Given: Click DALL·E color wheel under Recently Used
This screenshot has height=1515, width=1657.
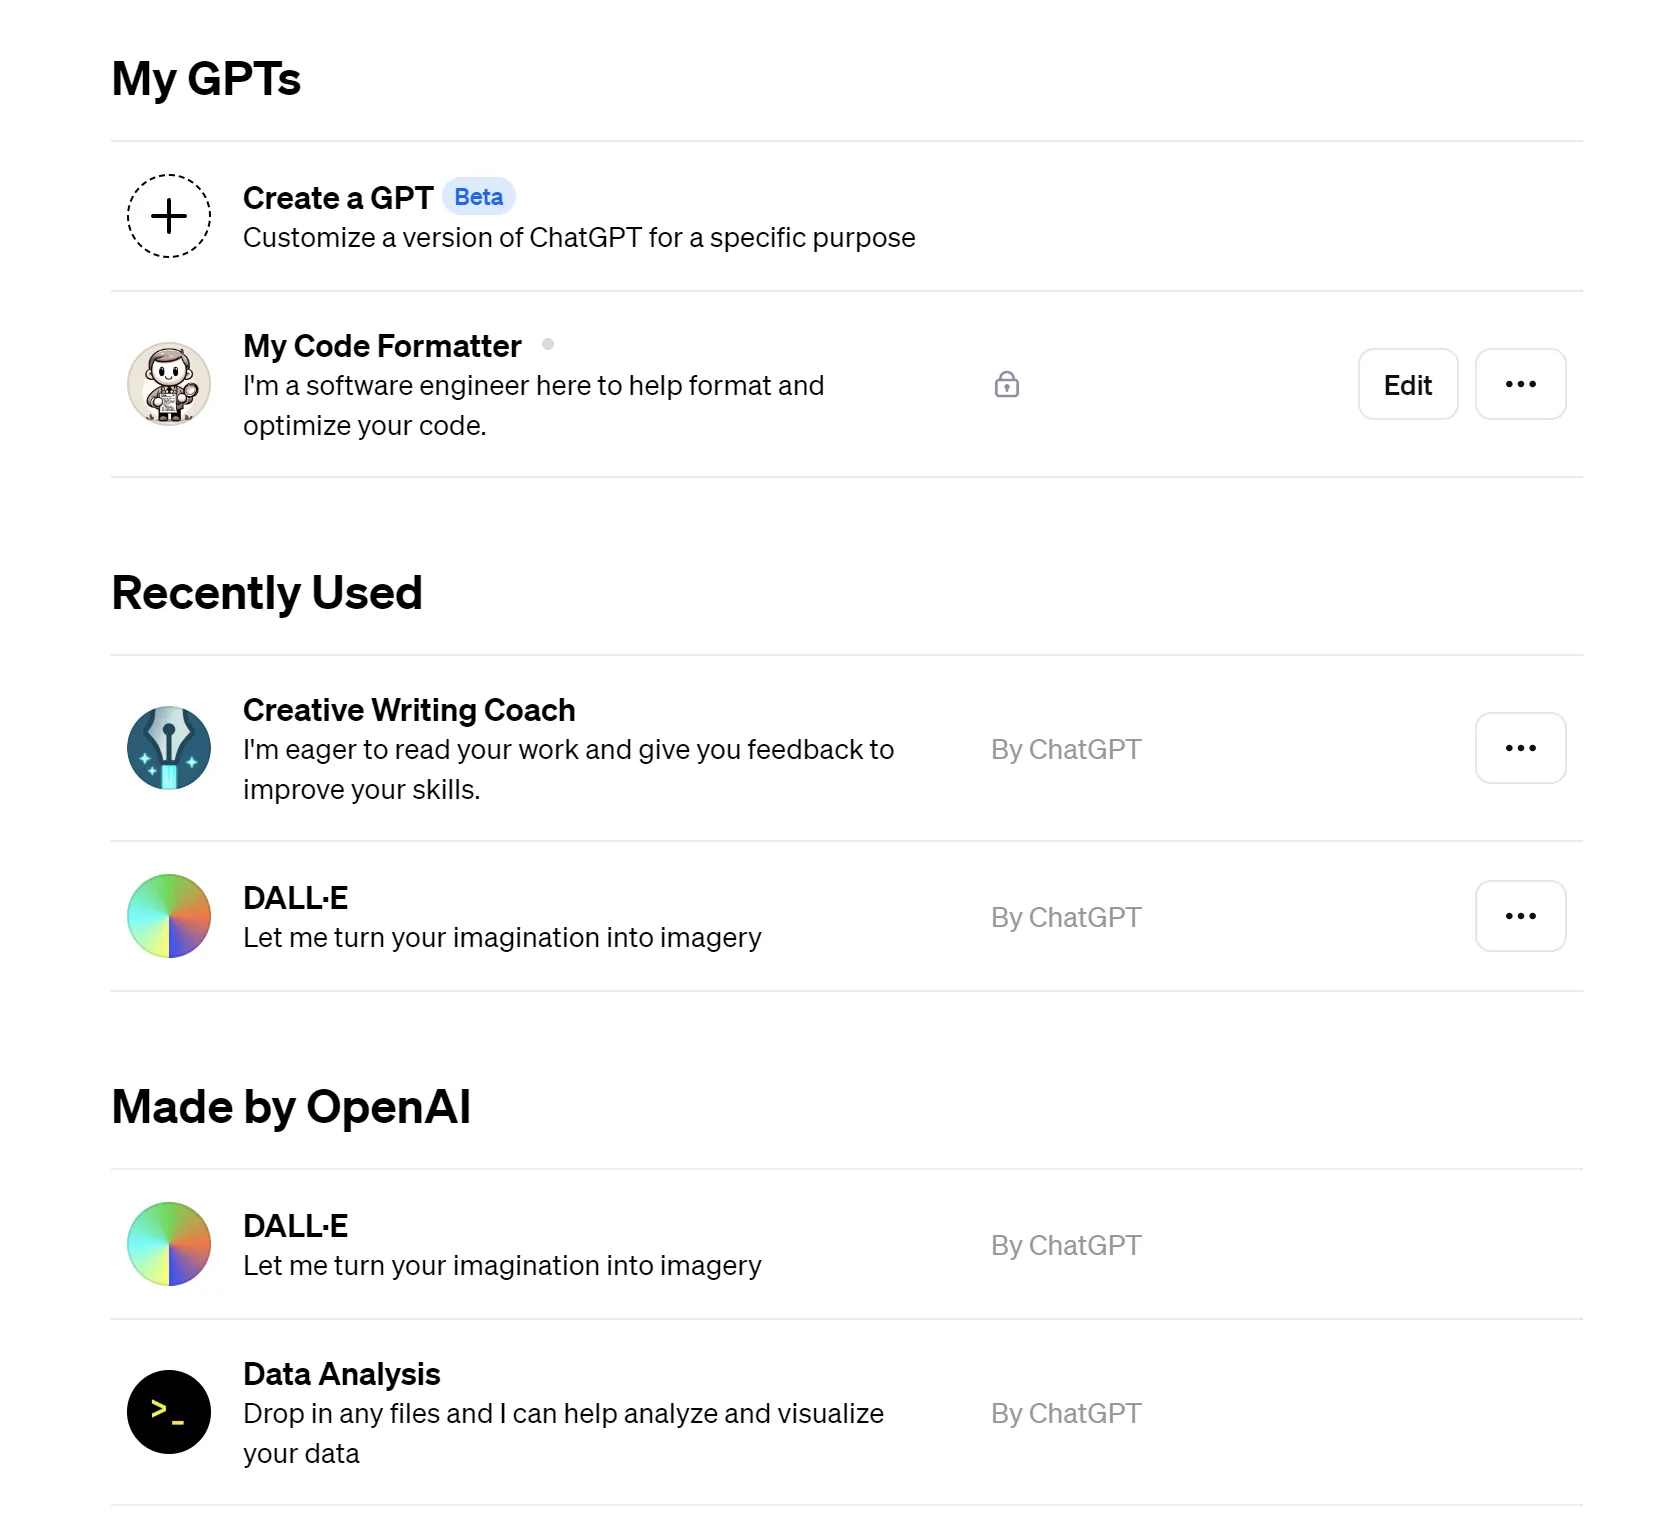Looking at the screenshot, I should (x=169, y=916).
